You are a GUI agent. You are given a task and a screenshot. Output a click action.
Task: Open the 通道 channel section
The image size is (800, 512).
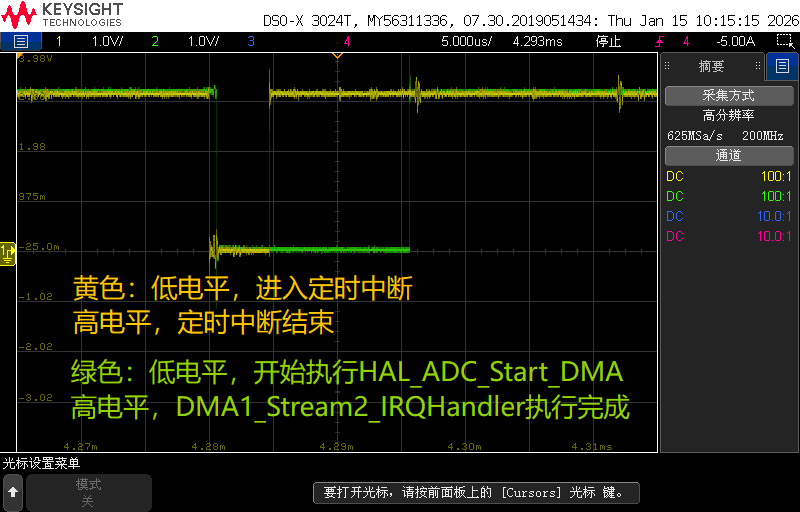click(x=729, y=156)
